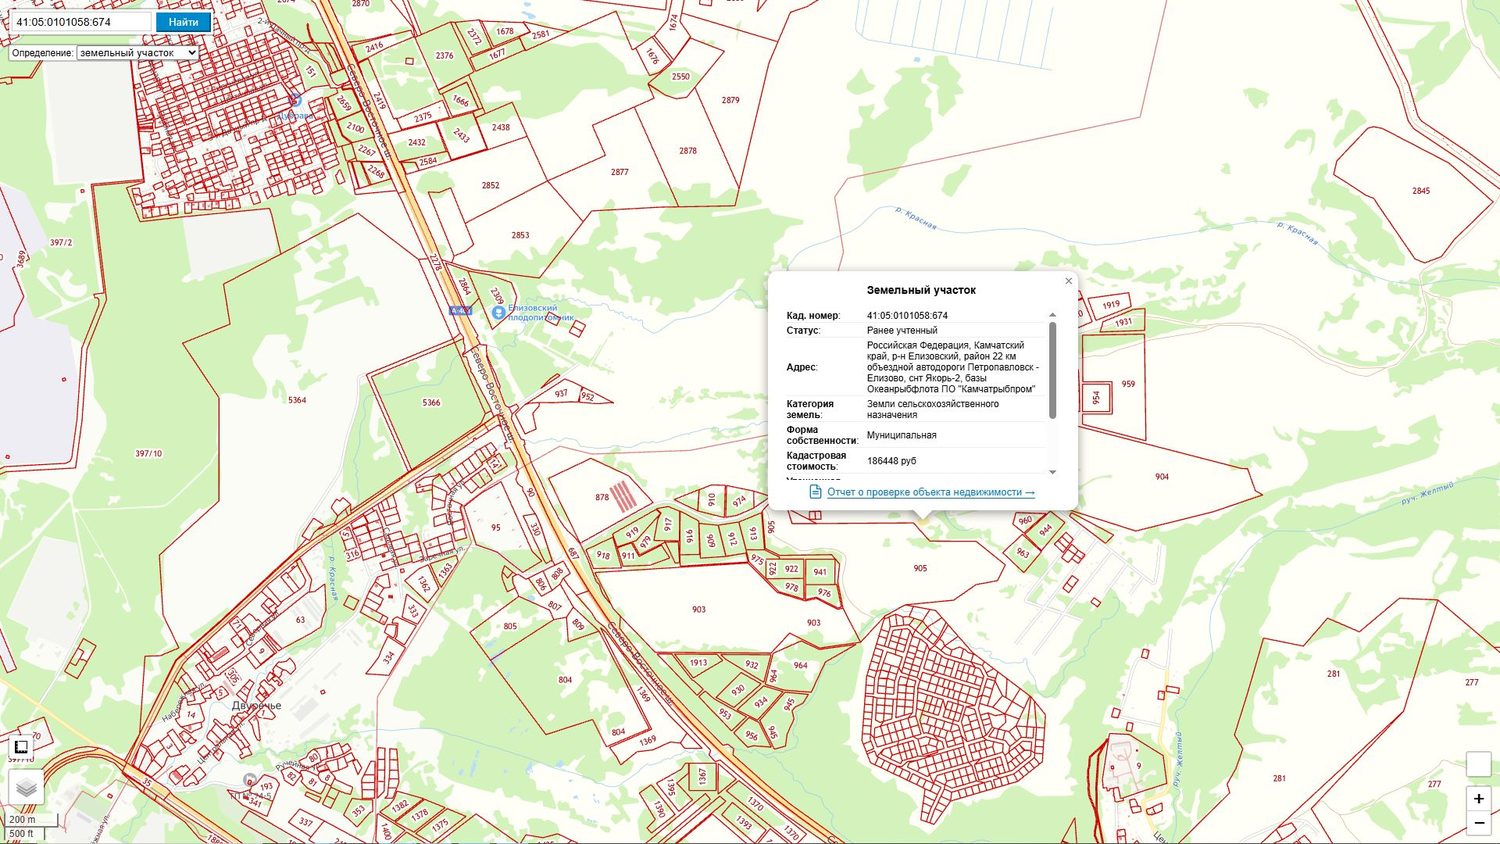The width and height of the screenshot is (1500, 844).
Task: Click the popup scrollbar down arrow
Action: tap(1052, 472)
